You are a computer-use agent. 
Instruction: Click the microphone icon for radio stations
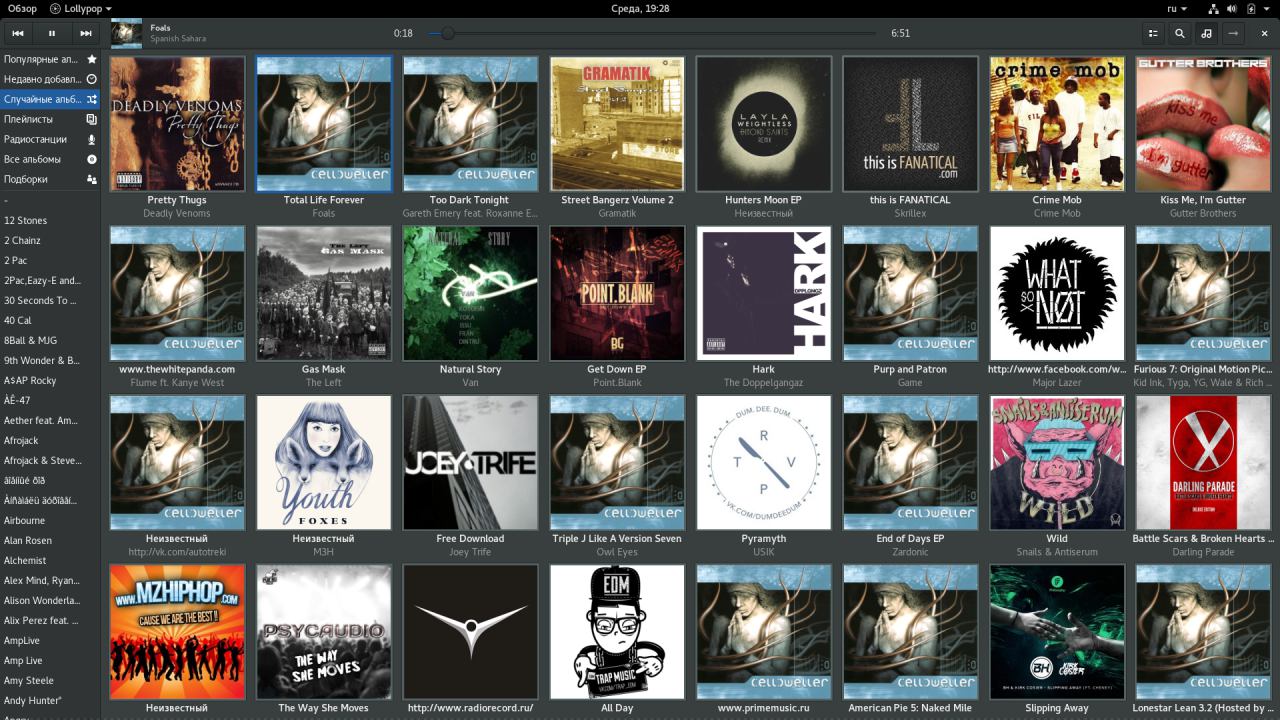point(92,139)
